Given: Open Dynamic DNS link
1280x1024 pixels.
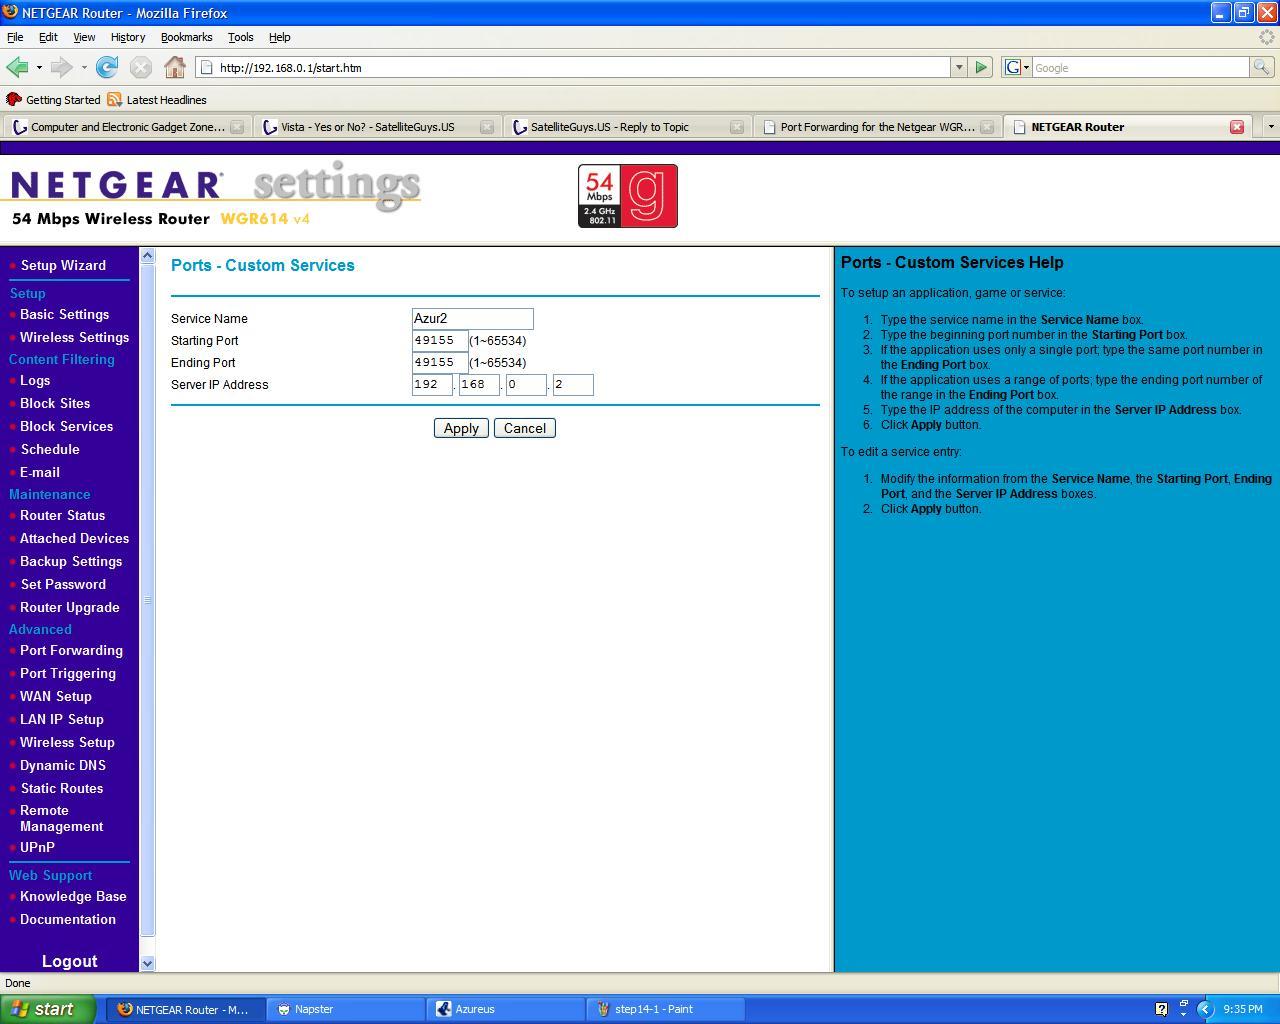Looking at the screenshot, I should pos(63,765).
